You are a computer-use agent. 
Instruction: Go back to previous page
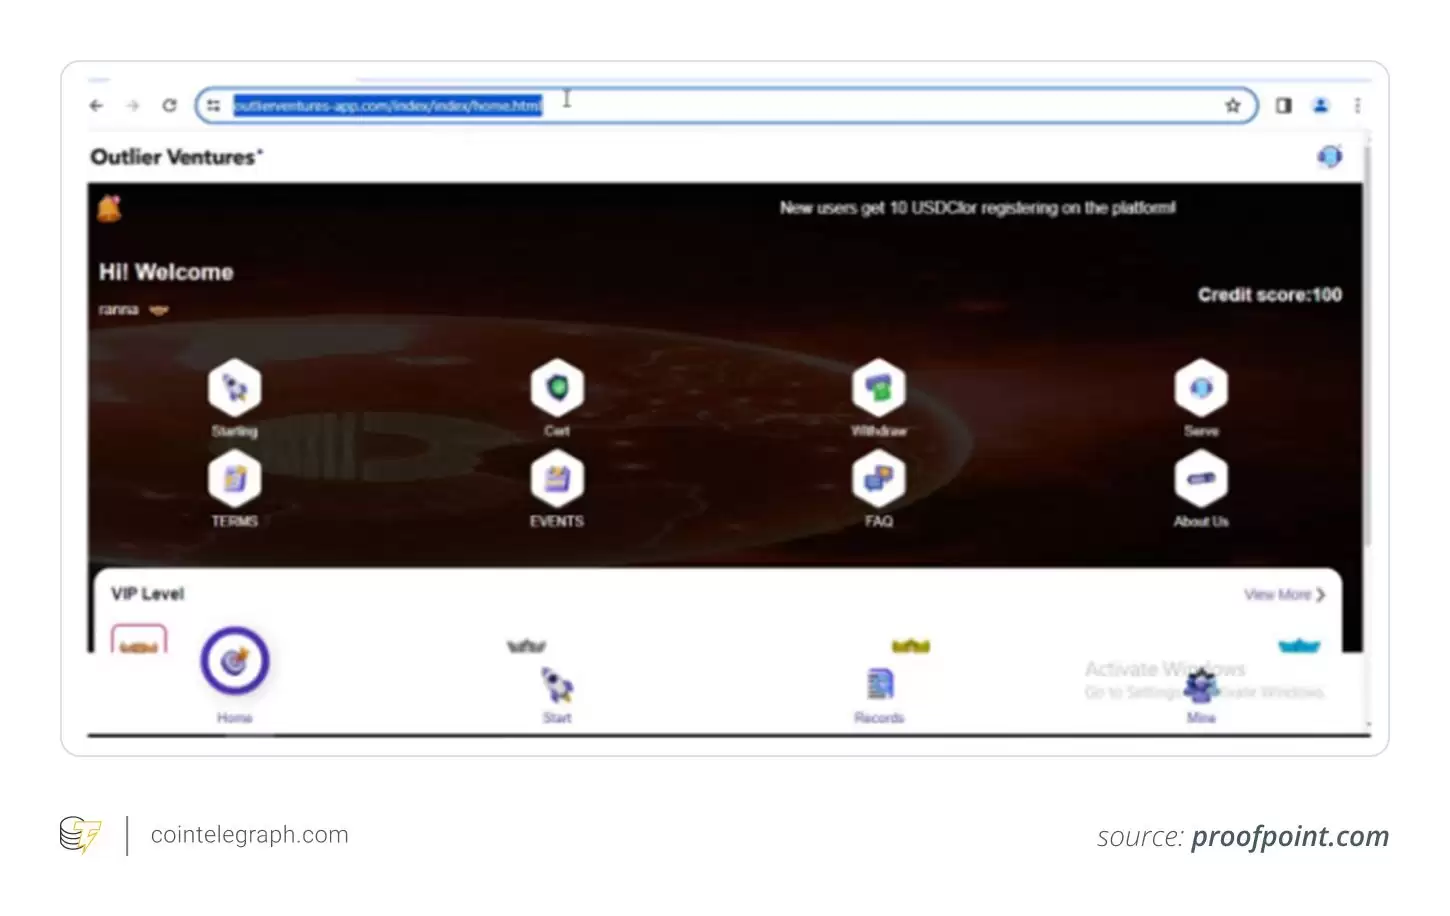[x=96, y=105]
